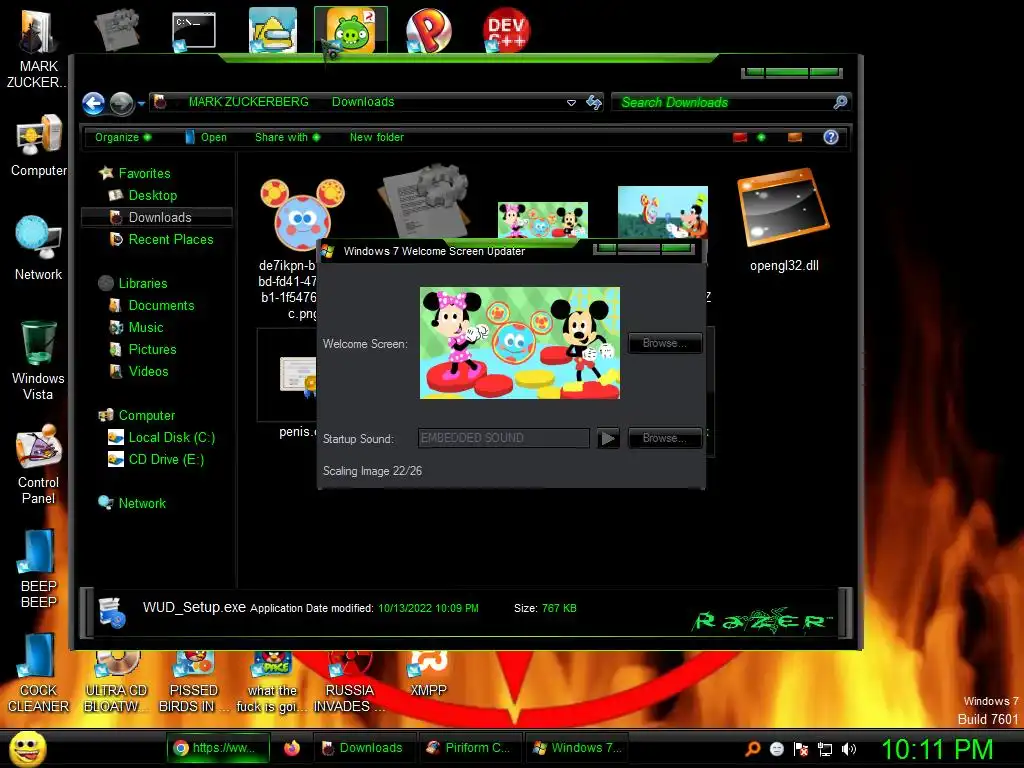Open the 10:11 PM clock

(x=937, y=749)
